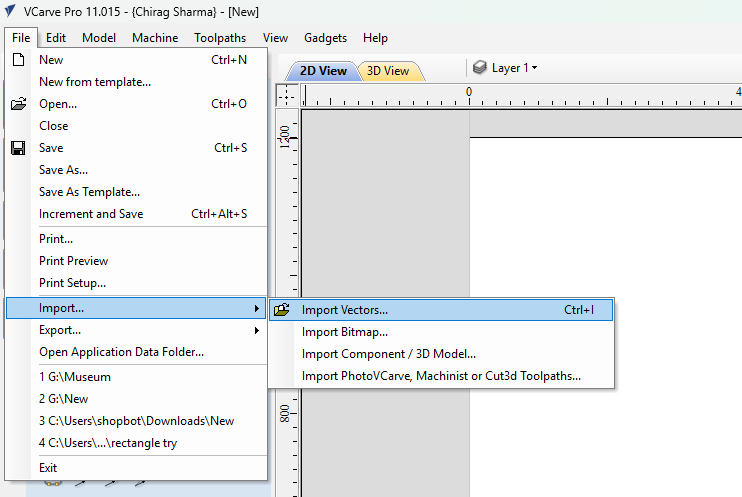Viewport: 742px width, 497px height.
Task: Open the Layer 1 dropdown
Action: 514,68
